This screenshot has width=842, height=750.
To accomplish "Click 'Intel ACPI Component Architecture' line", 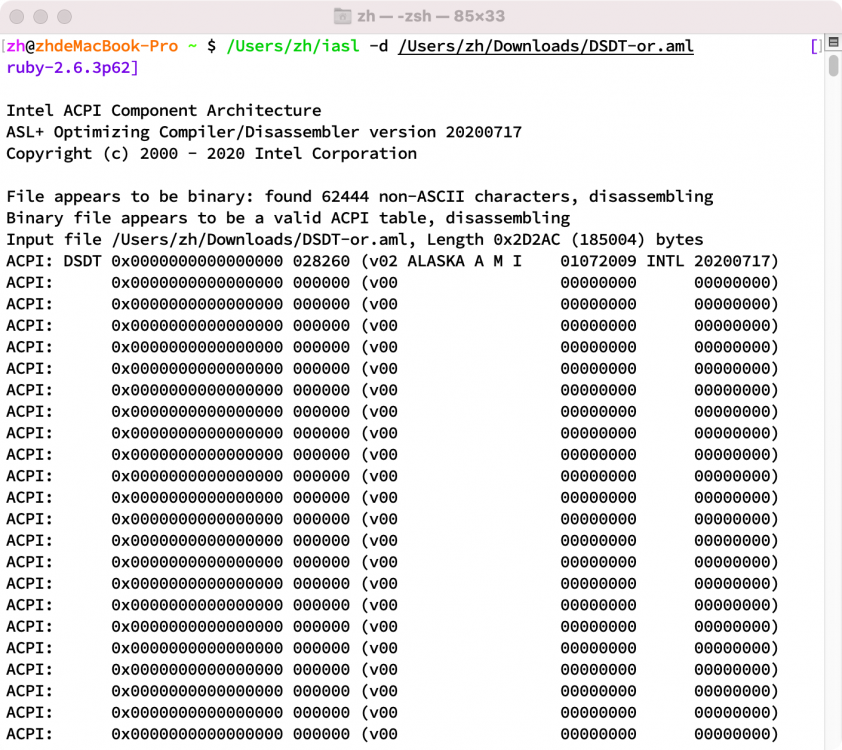I will point(164,111).
